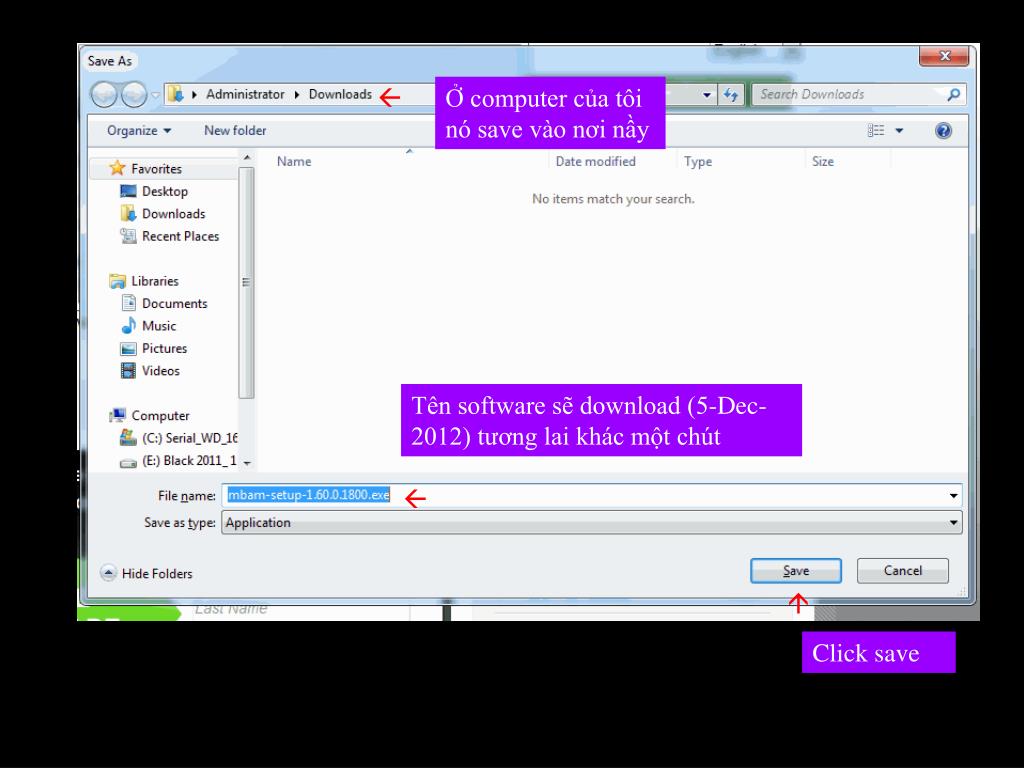Viewport: 1024px width, 768px height.
Task: Click the navigation pane scroll up arrow
Action: [246, 158]
